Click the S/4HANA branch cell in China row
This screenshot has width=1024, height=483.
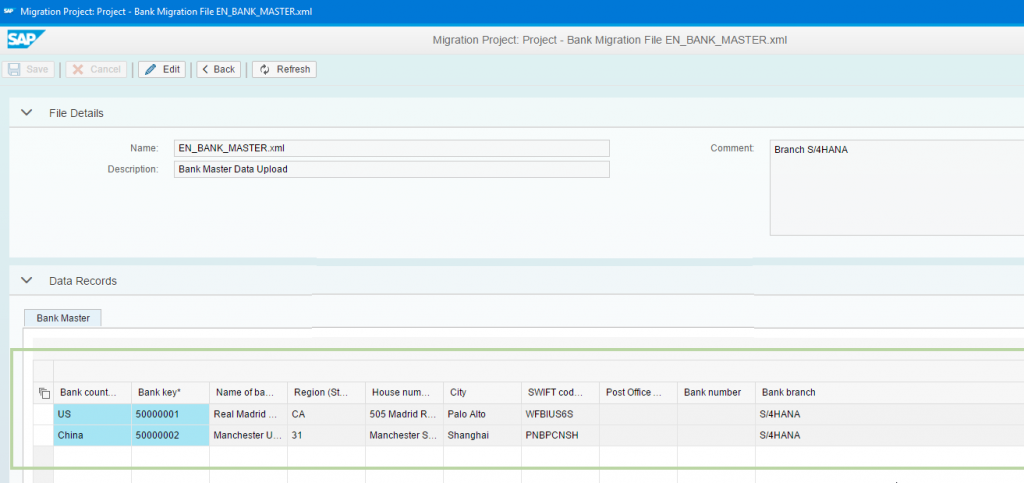889,435
